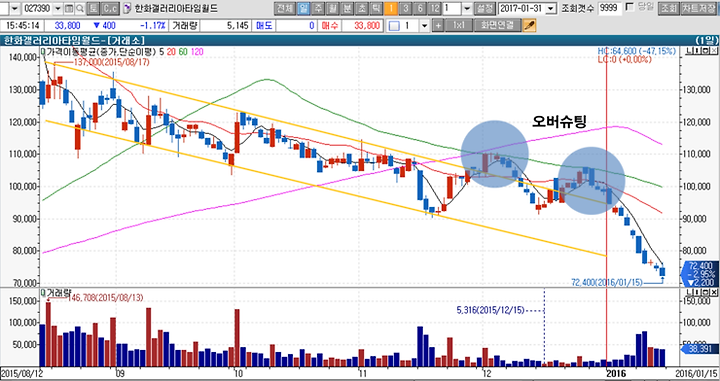This screenshot has width=720, height=381.
Task: Click the 1x1 layout button
Action: tap(459, 25)
